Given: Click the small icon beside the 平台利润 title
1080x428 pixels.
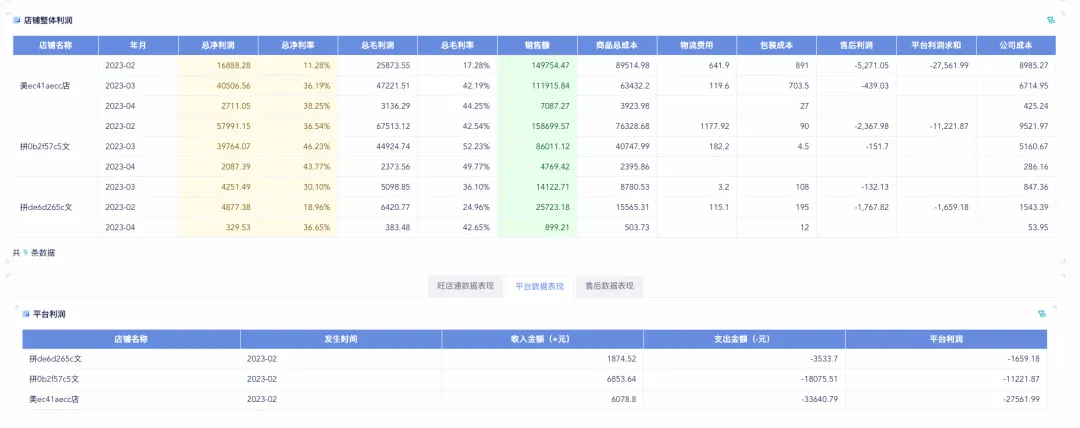Looking at the screenshot, I should [26, 314].
